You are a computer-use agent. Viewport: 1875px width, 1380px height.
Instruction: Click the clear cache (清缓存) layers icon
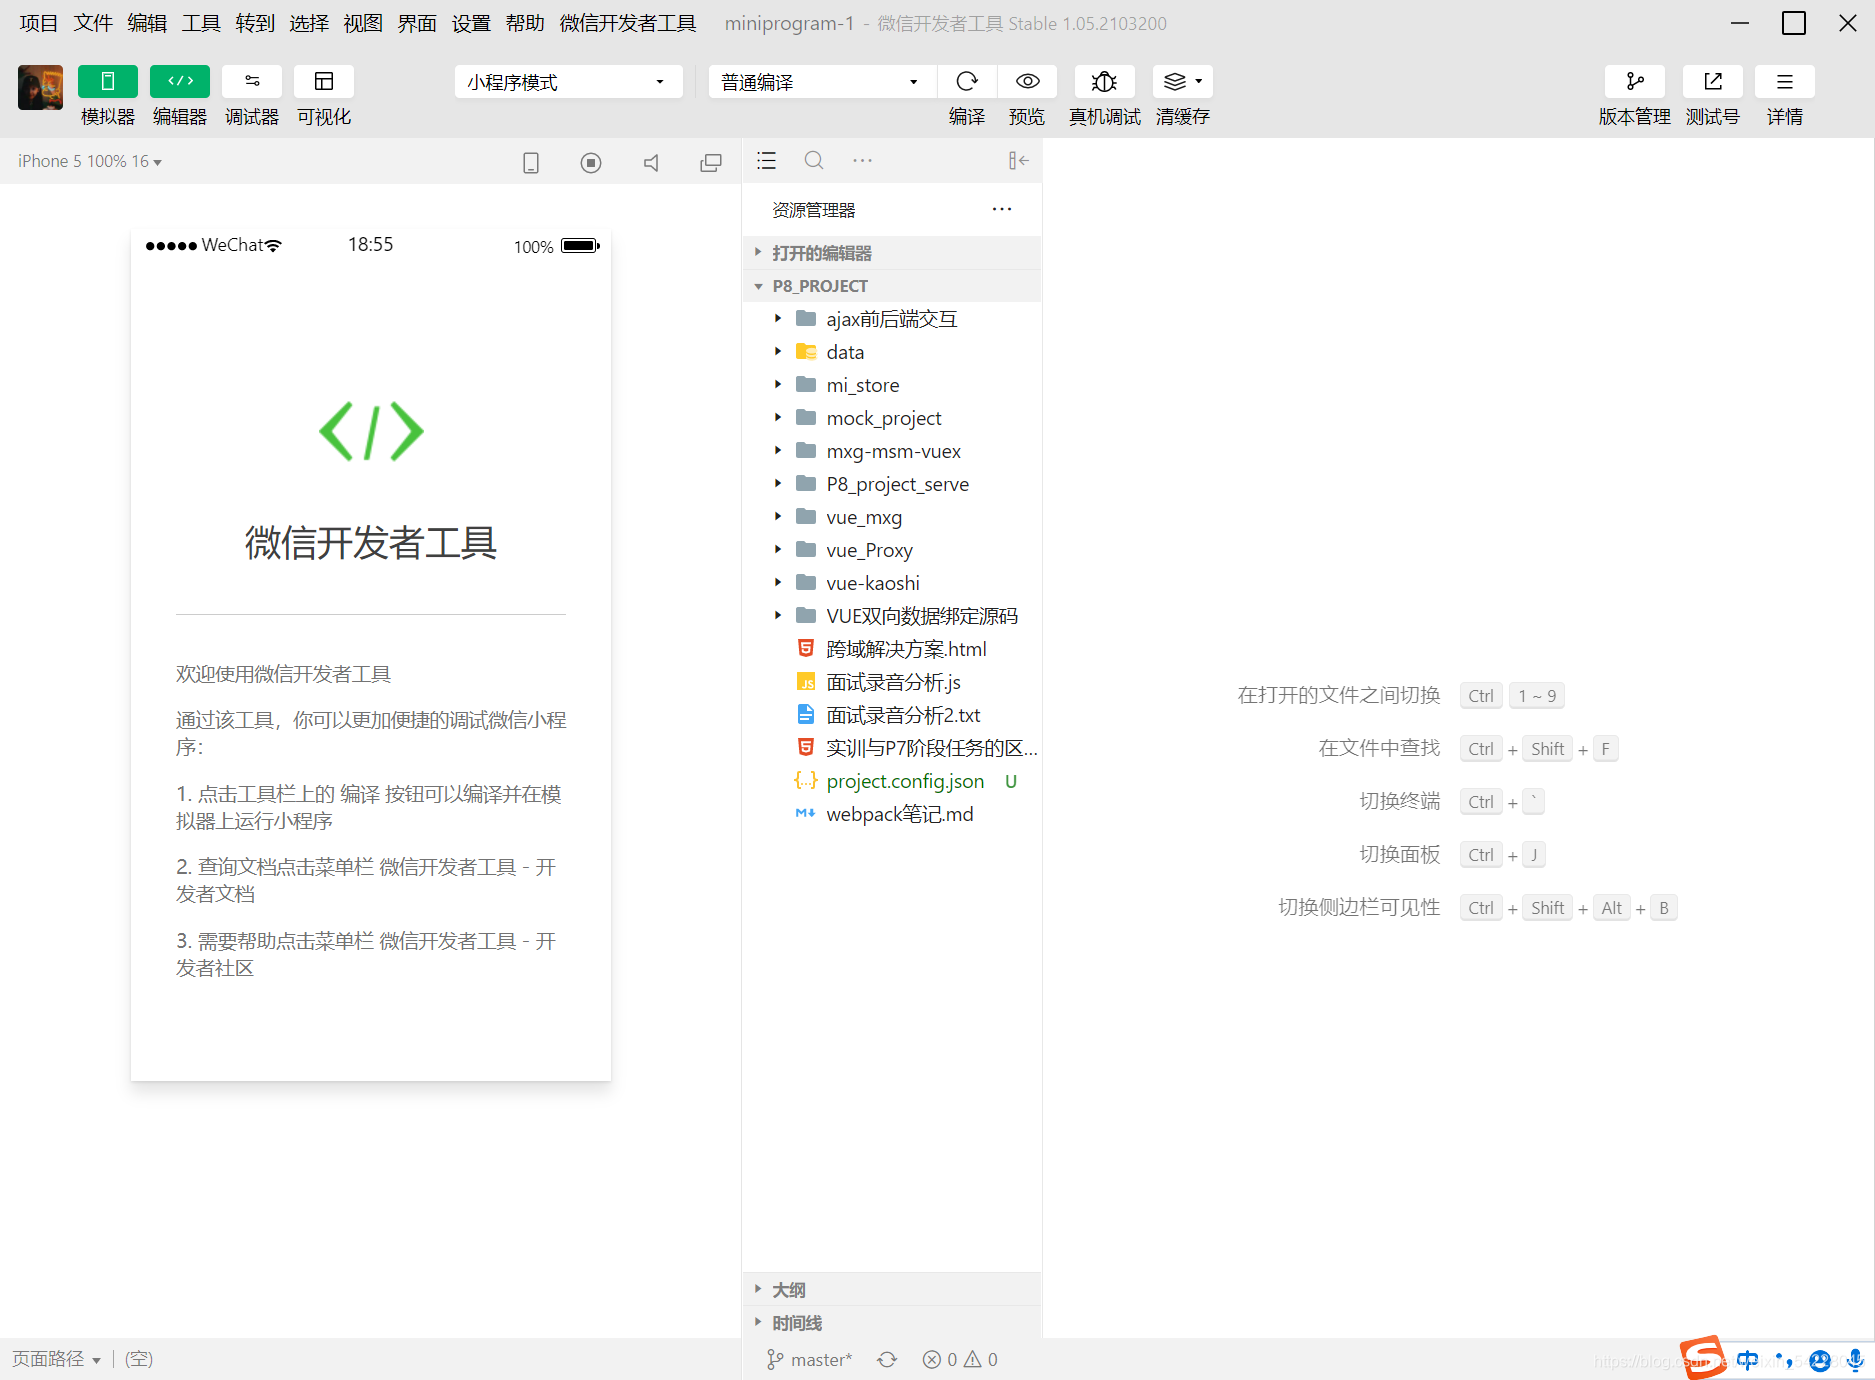1182,81
